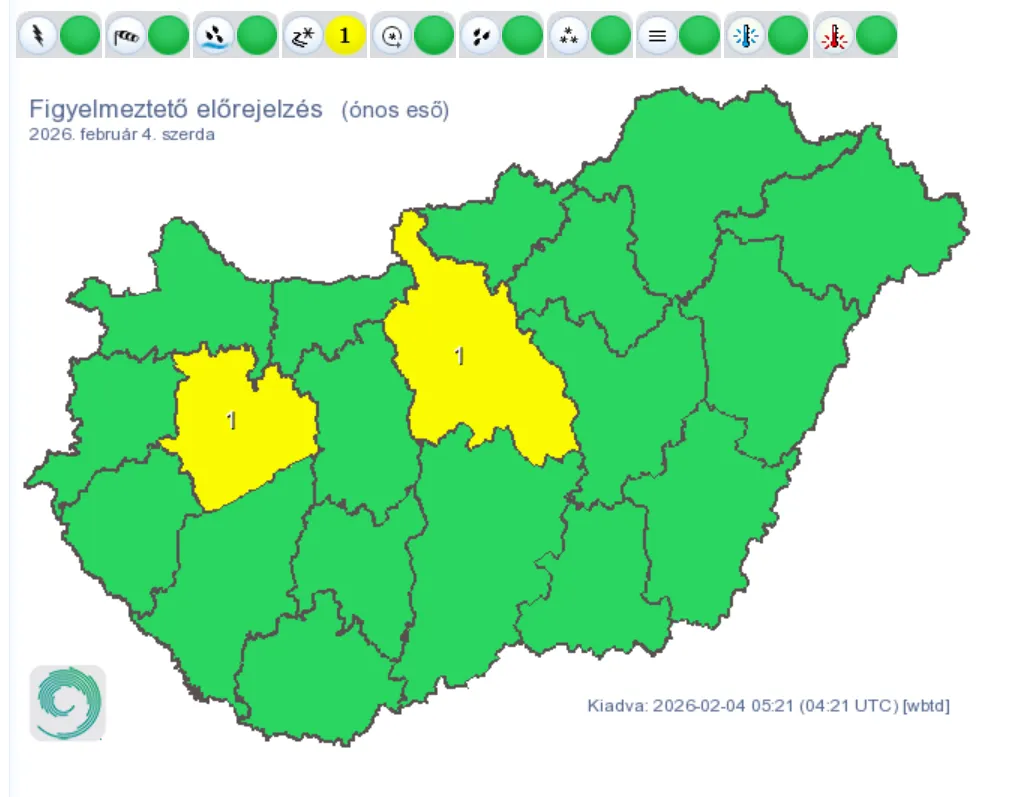
Task: Click the date "2026. február 4. szerda"
Action: tap(122, 134)
